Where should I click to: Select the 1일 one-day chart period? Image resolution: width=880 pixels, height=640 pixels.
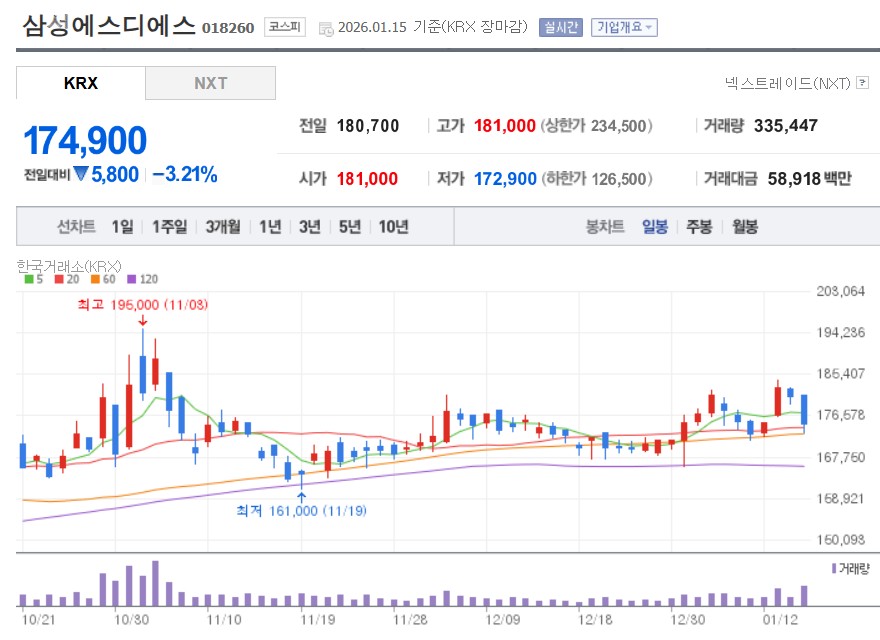tap(123, 226)
